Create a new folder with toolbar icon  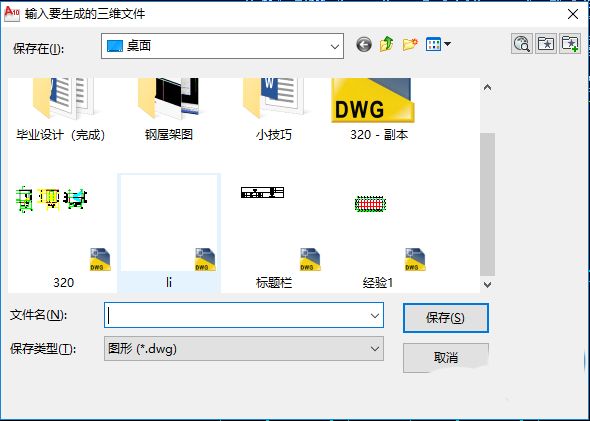[410, 44]
